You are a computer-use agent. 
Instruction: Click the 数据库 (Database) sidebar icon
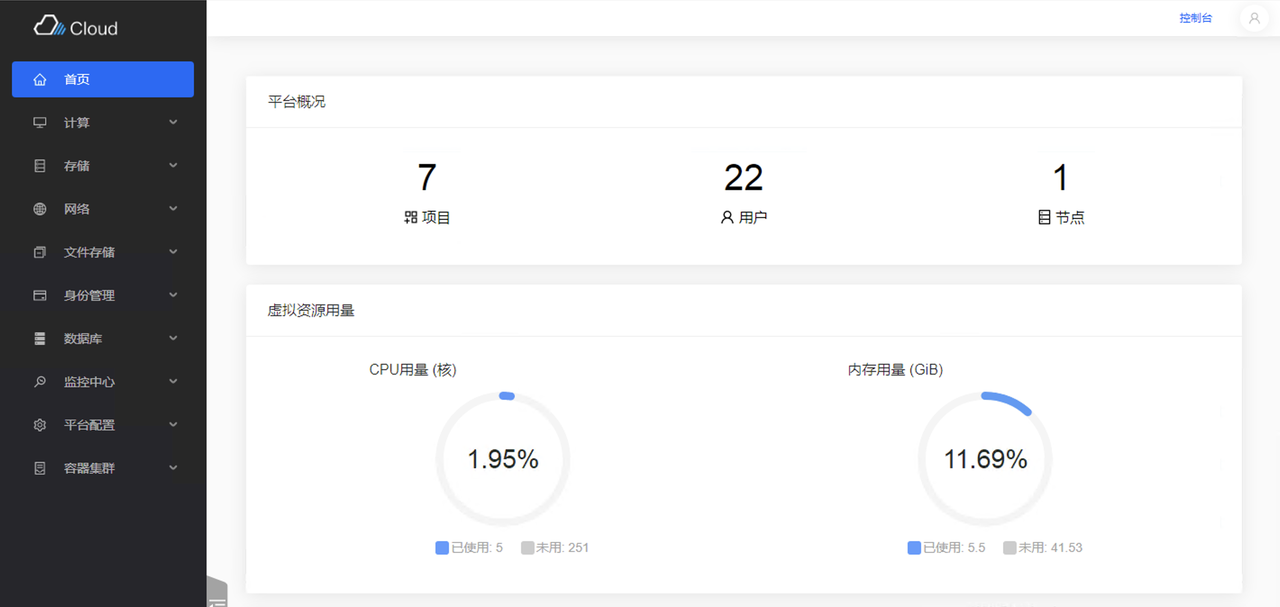[39, 338]
